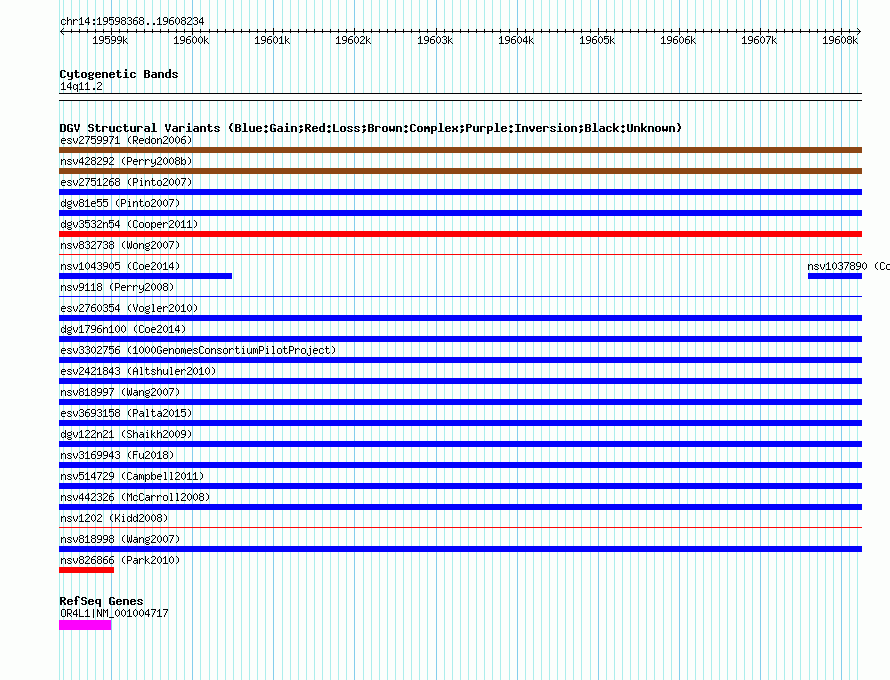
Task: Click the dgv122n21 (Shaikh2009) label
Action: (x=126, y=434)
